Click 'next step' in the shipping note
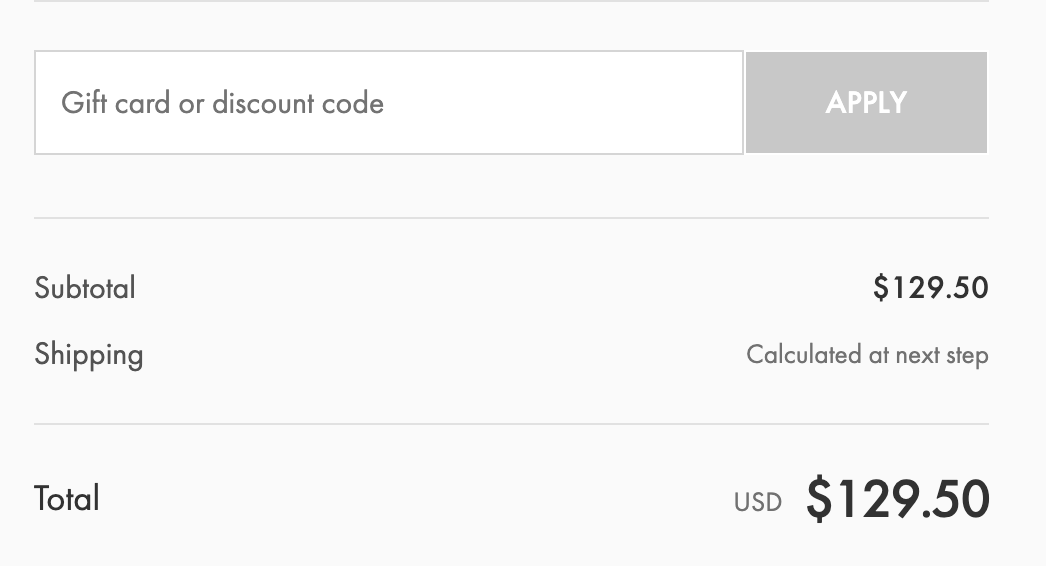The image size is (1046, 566). (x=941, y=354)
